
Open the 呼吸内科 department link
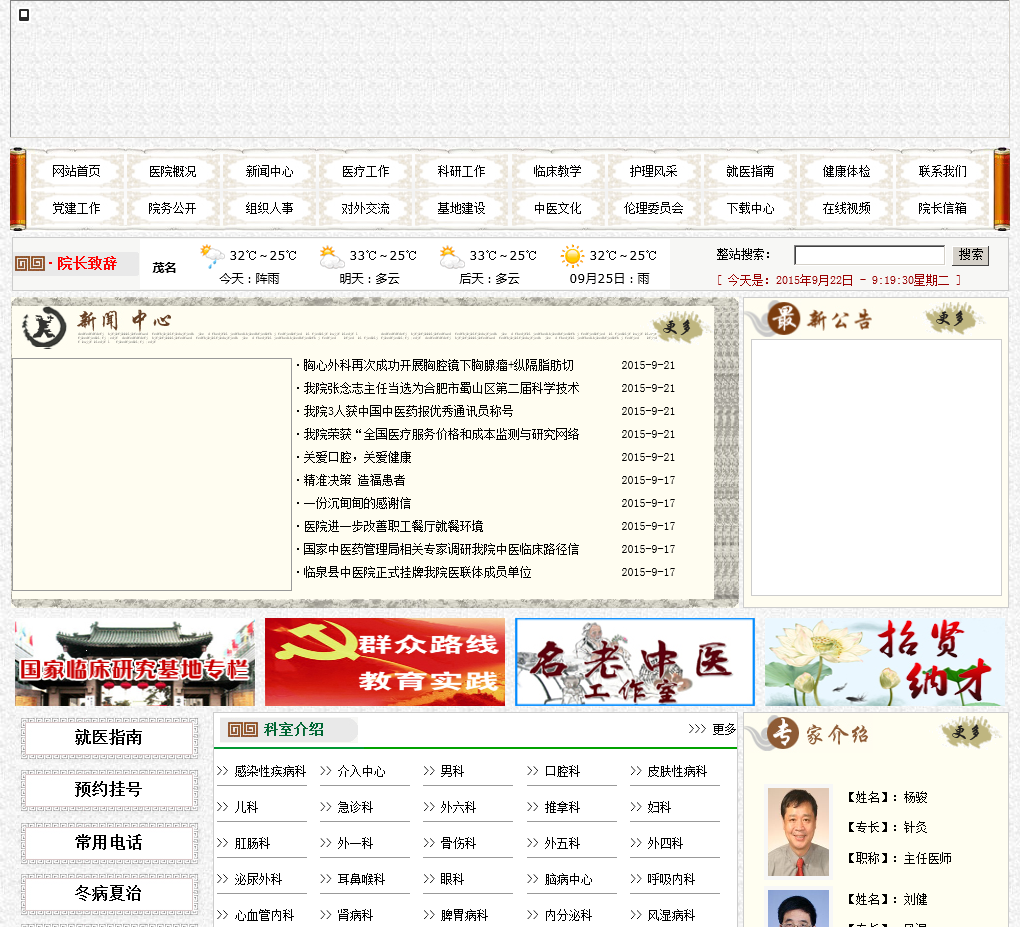671,880
